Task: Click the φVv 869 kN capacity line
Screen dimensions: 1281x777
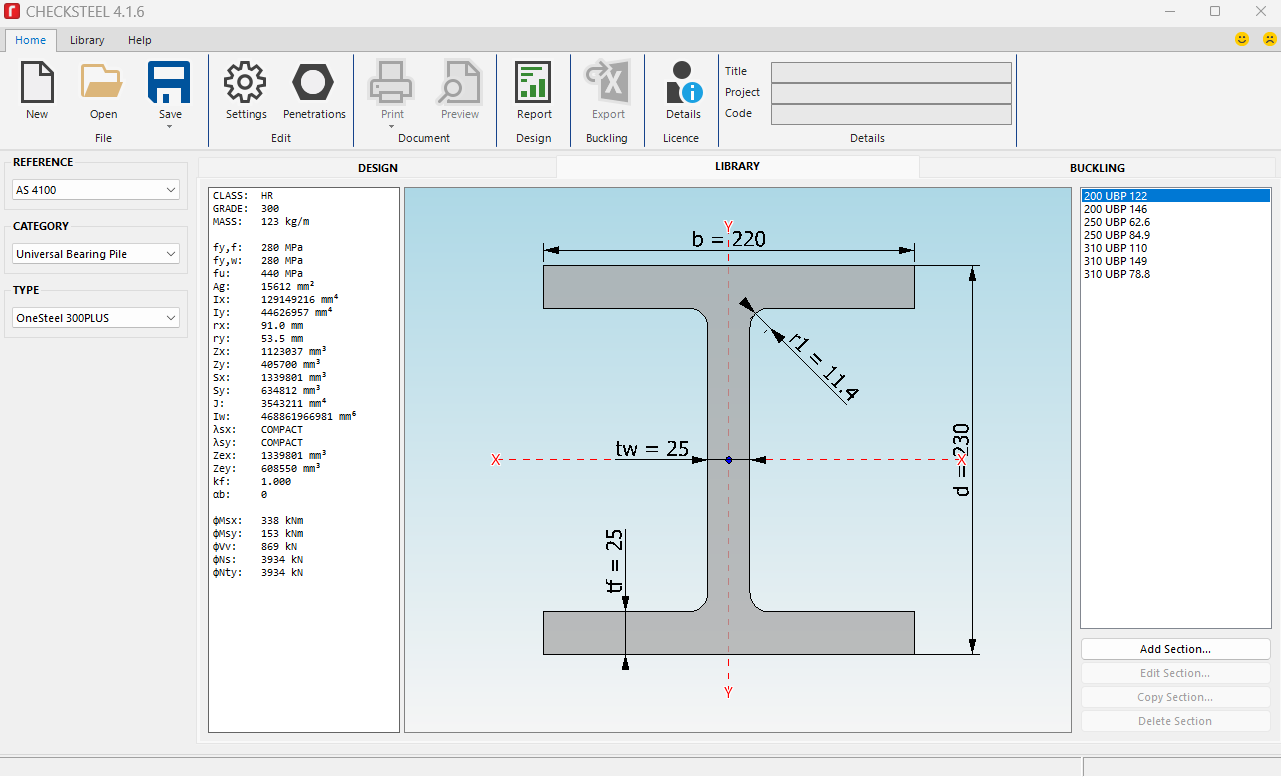Action: coord(255,547)
